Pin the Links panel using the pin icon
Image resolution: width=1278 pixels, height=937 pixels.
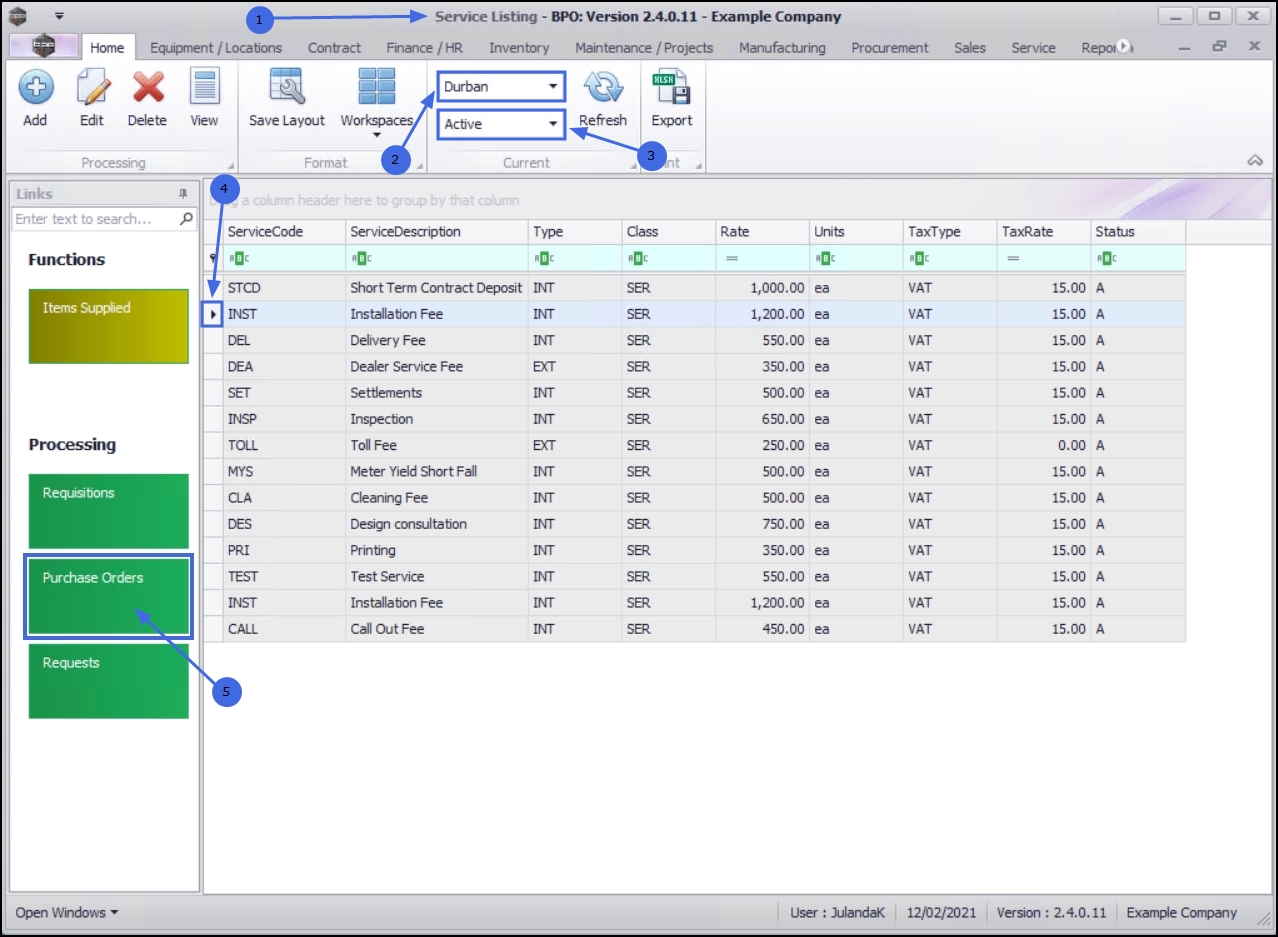pyautogui.click(x=183, y=194)
